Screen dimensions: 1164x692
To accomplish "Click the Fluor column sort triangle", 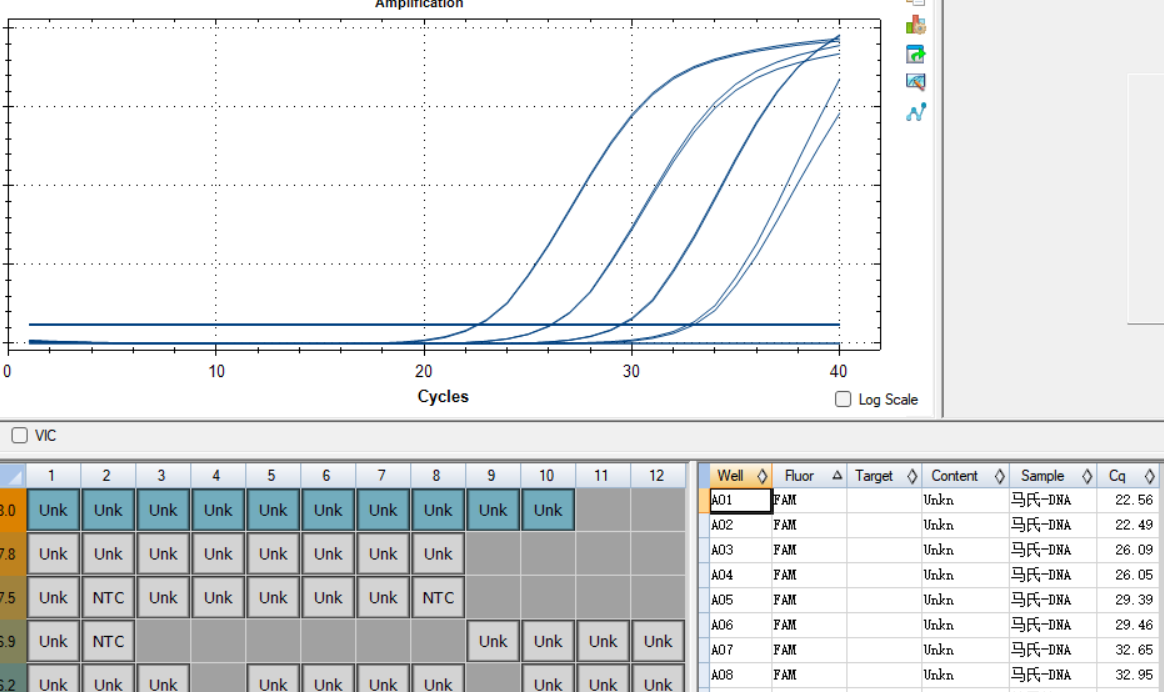I will click(x=837, y=475).
